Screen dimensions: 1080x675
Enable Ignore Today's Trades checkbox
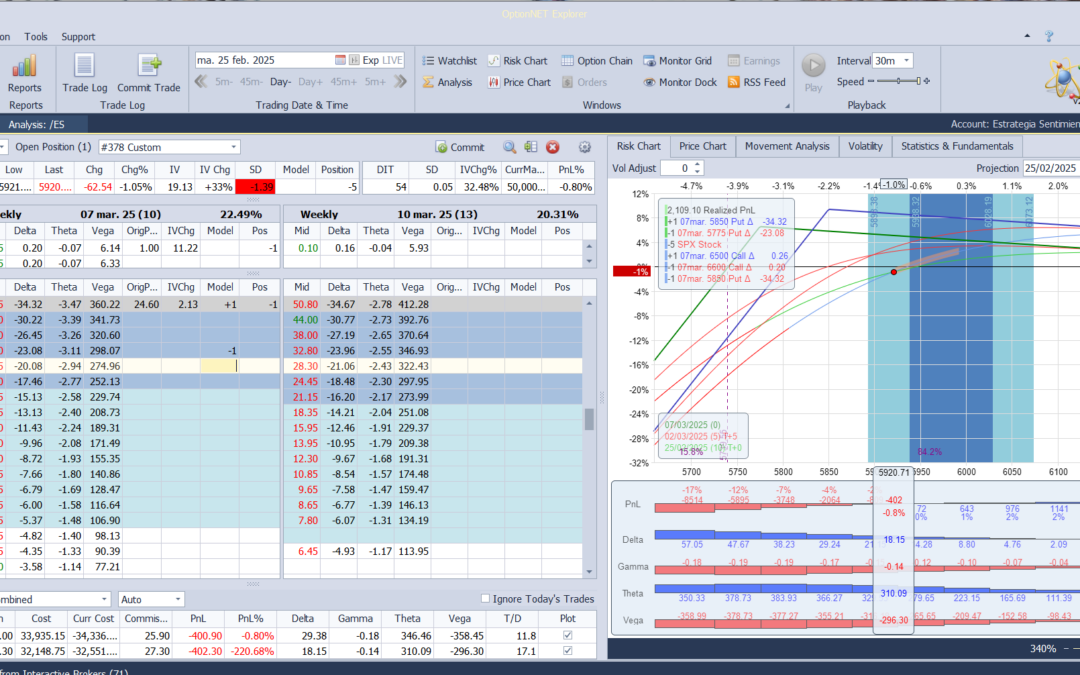(486, 599)
